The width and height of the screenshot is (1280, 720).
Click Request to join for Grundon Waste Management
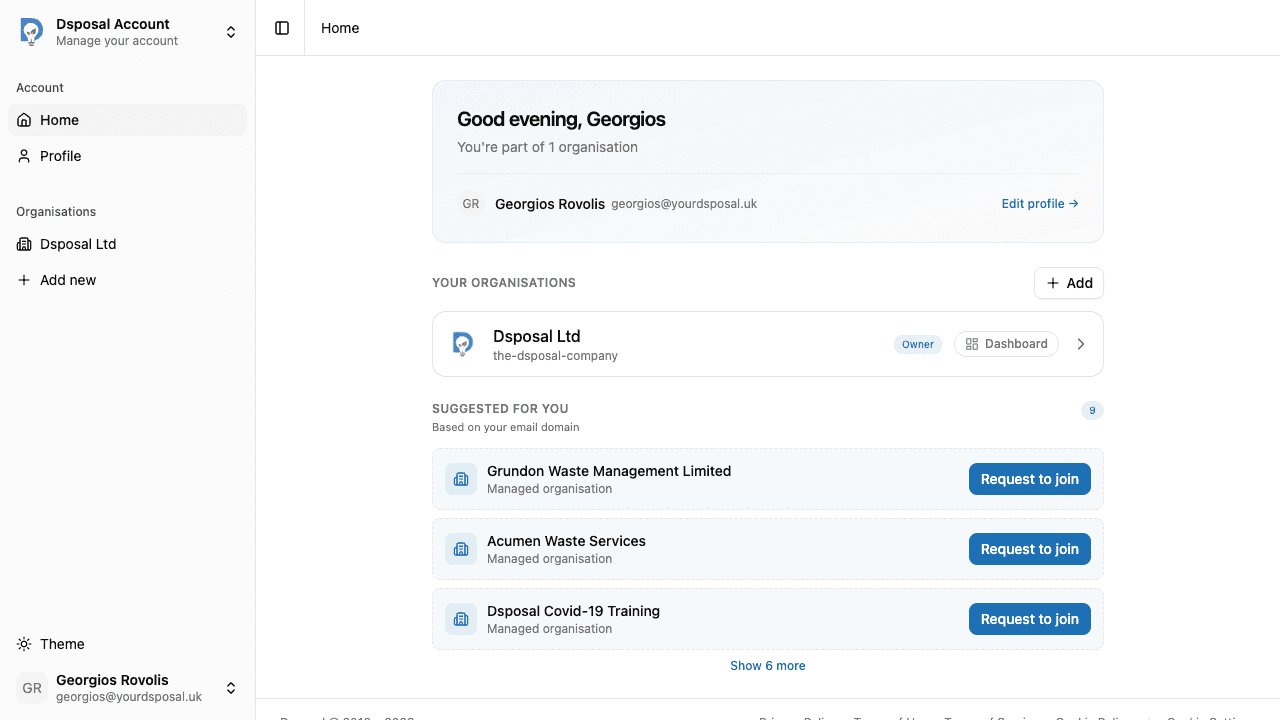pyautogui.click(x=1029, y=479)
